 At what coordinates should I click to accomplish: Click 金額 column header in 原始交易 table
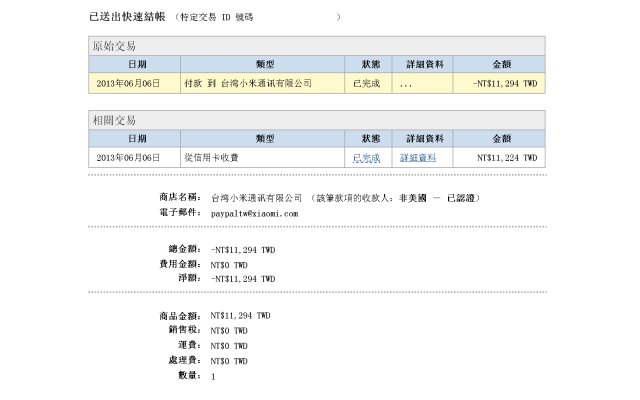coord(499,64)
